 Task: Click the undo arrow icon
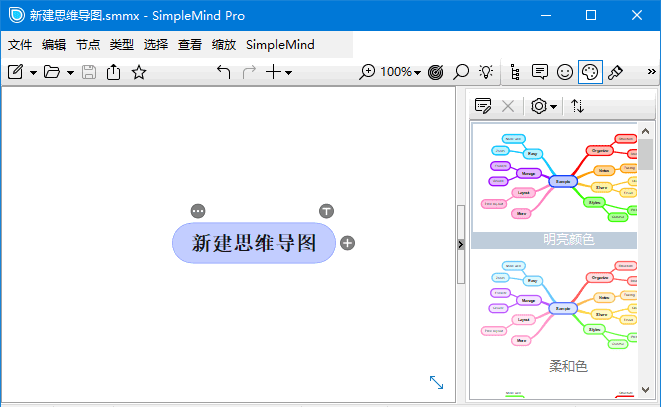[x=223, y=72]
